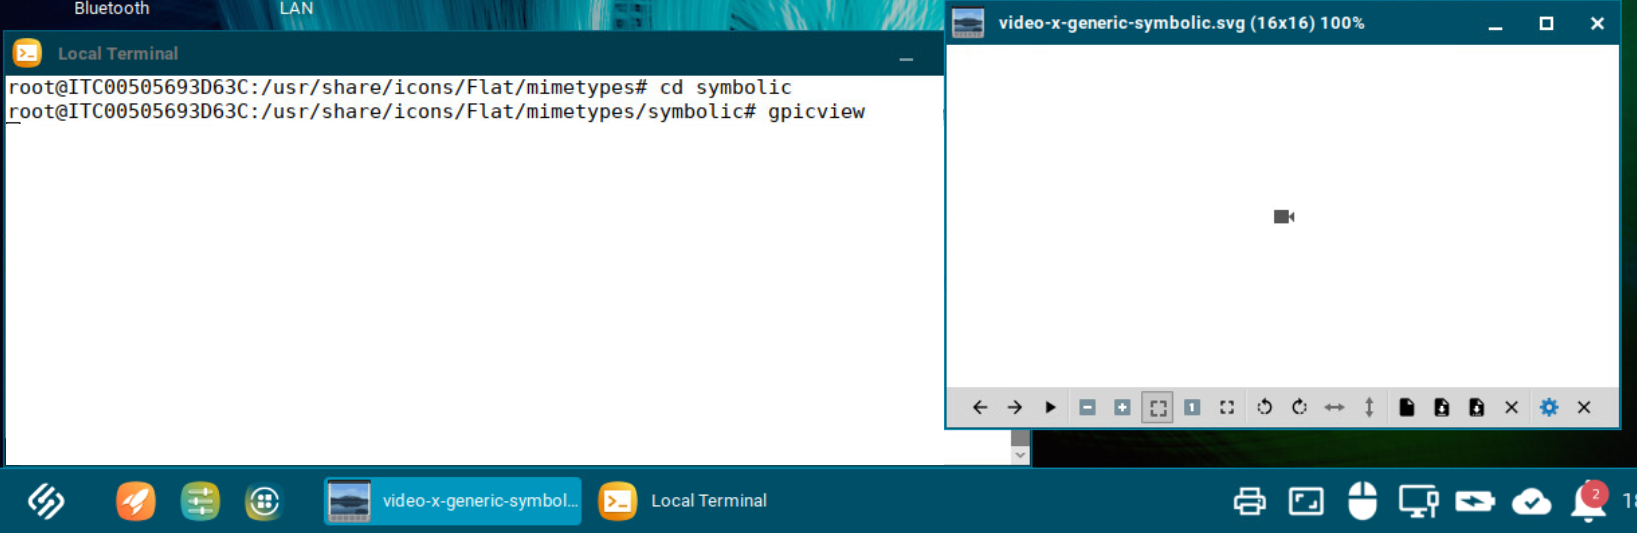Open GPicView preferences gear

tap(1549, 407)
